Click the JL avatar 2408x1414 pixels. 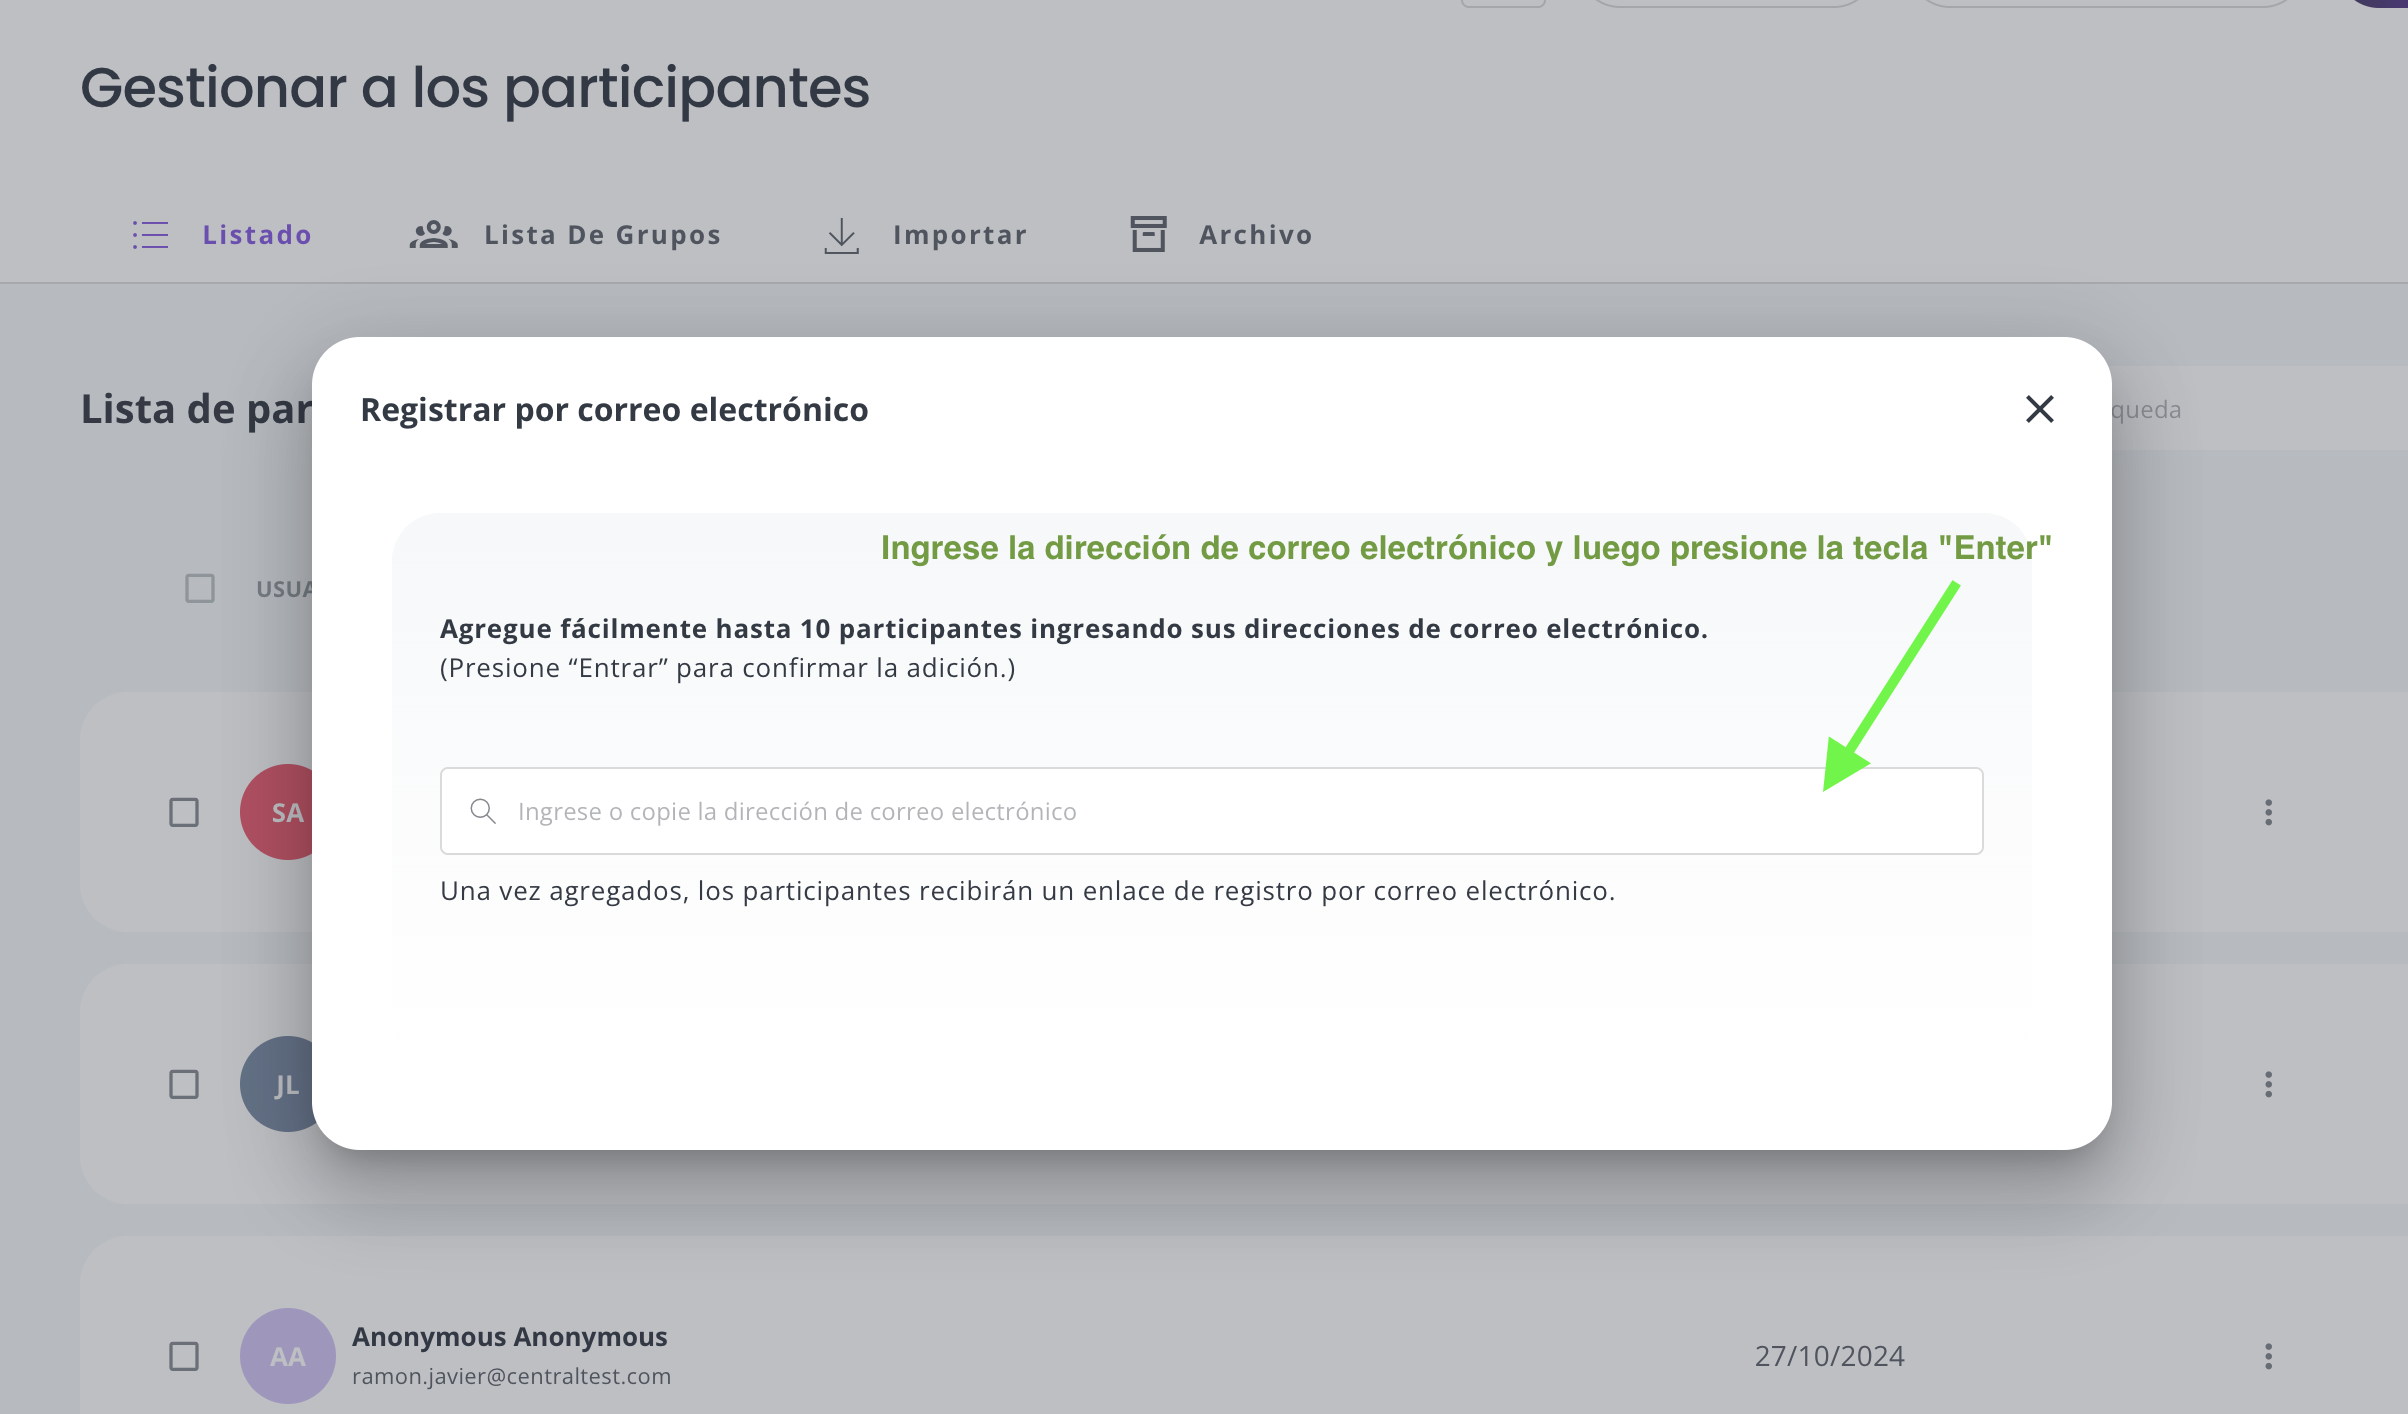tap(277, 1084)
